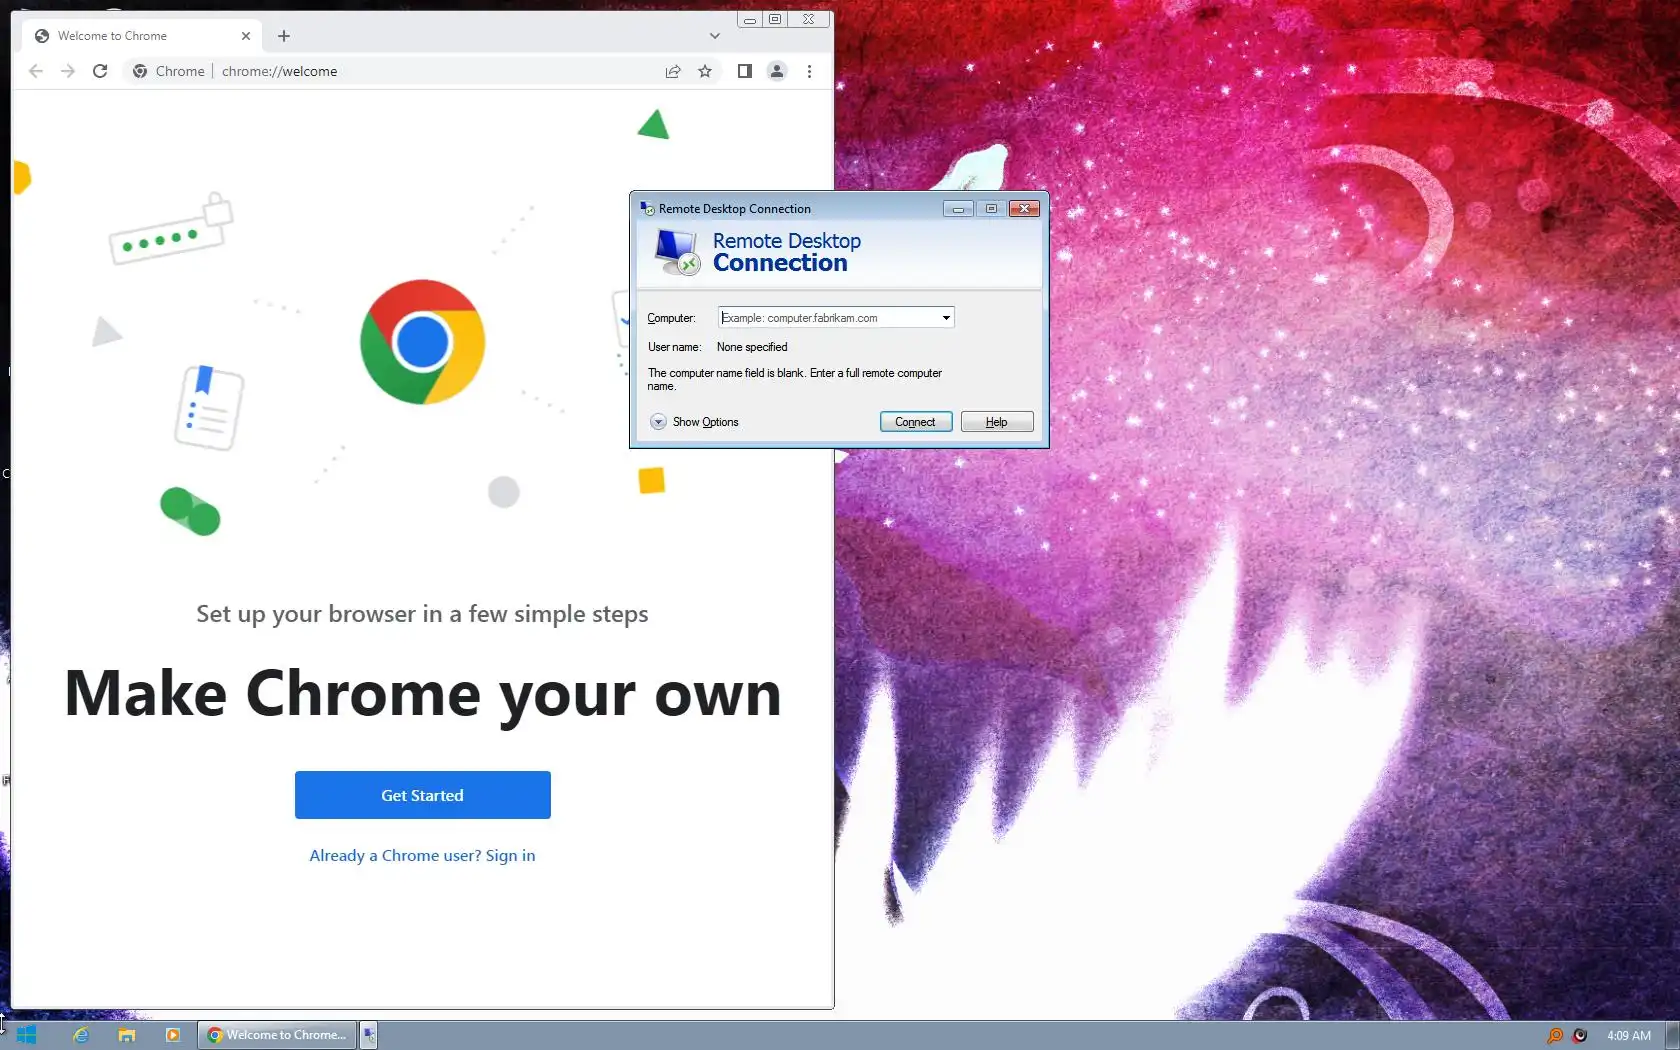Minimize the Remote Desktop Connection window
This screenshot has width=1680, height=1050.
[958, 209]
